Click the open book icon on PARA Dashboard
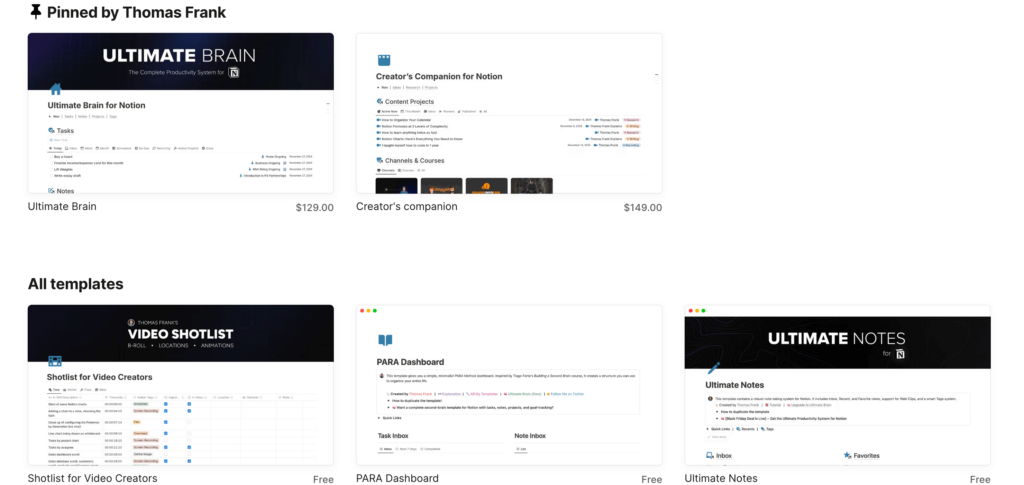The height and width of the screenshot is (485, 1024). tap(385, 341)
